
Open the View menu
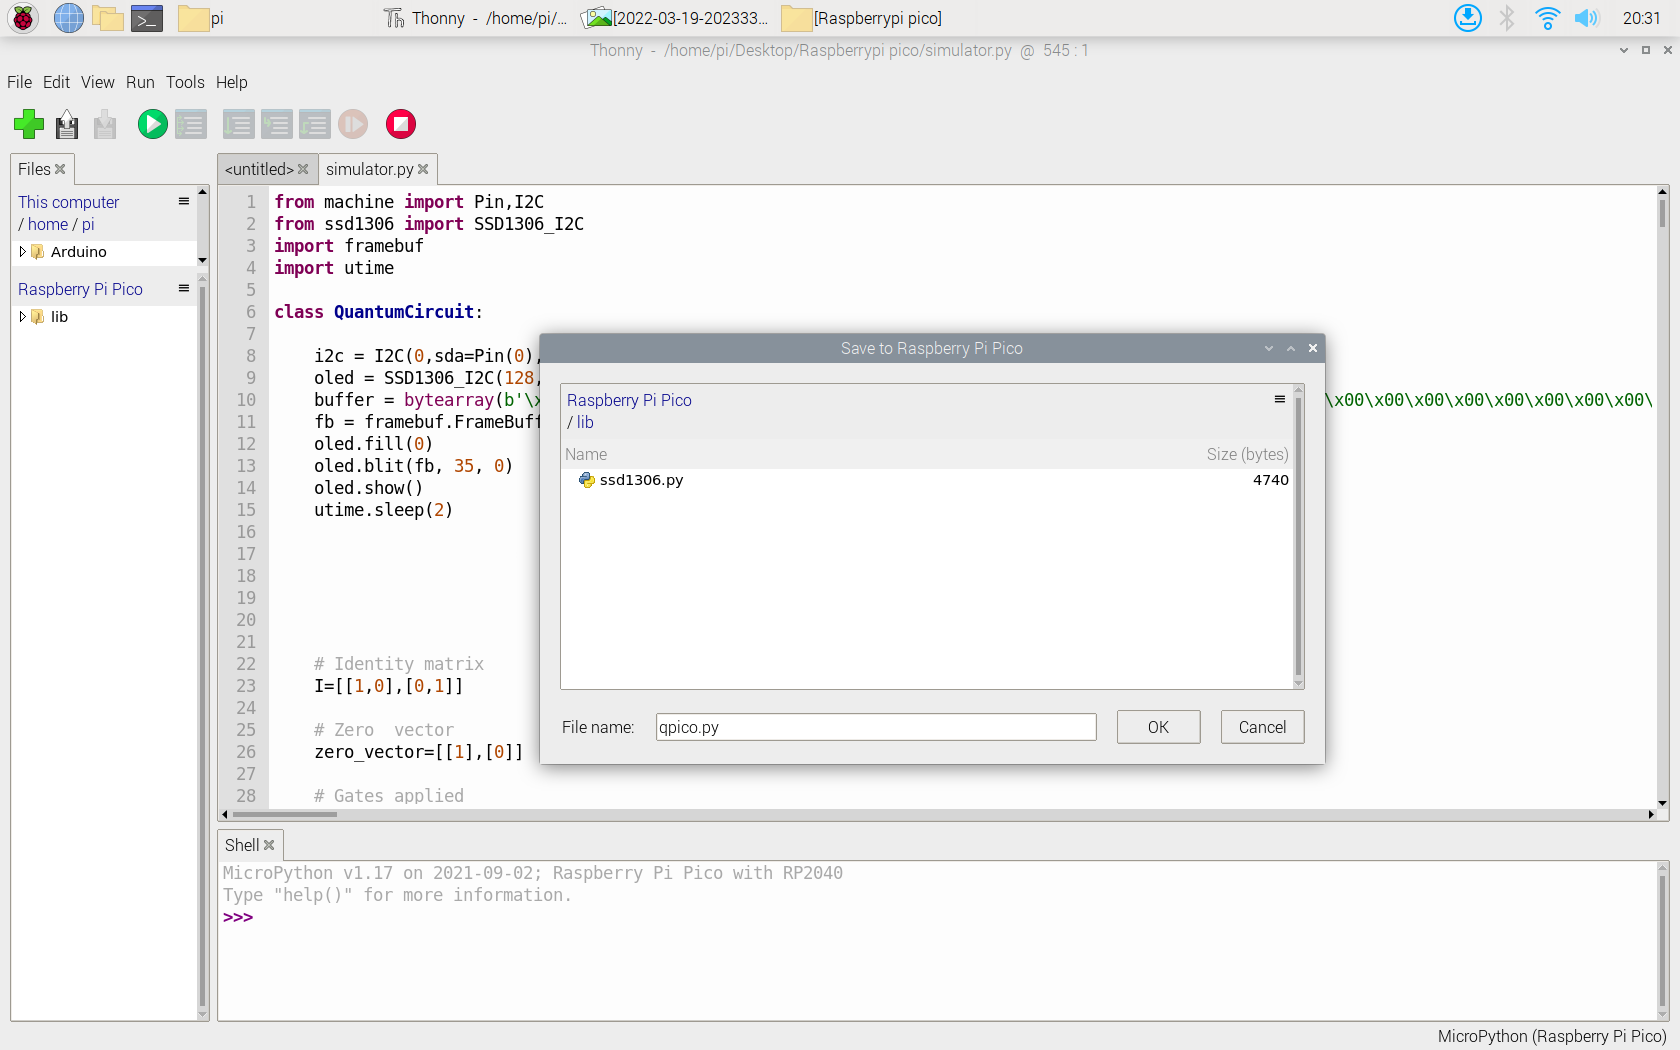[x=98, y=82]
